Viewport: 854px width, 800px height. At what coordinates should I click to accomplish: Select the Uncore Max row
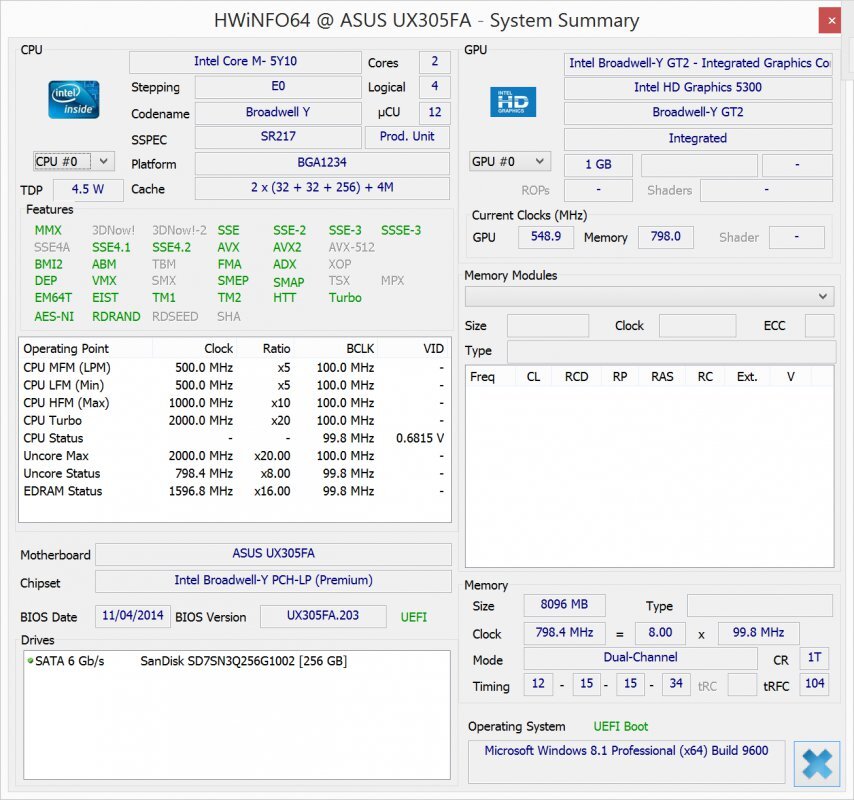point(235,456)
